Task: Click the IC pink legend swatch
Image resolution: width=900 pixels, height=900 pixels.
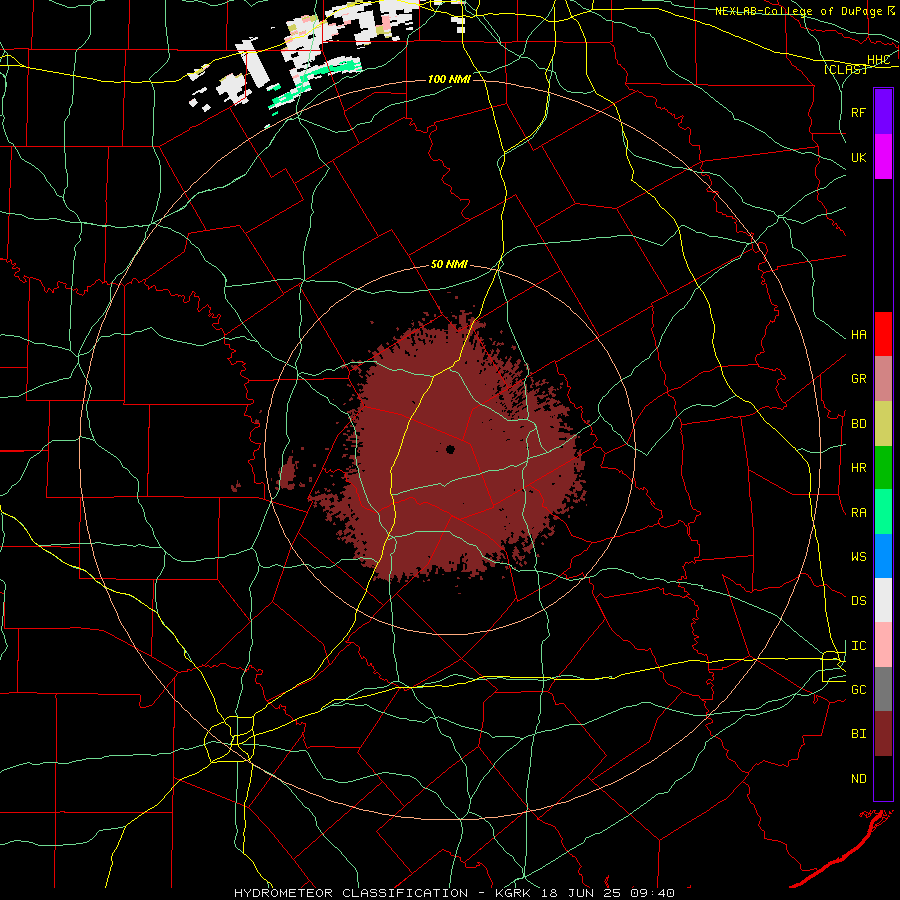Action: click(883, 645)
